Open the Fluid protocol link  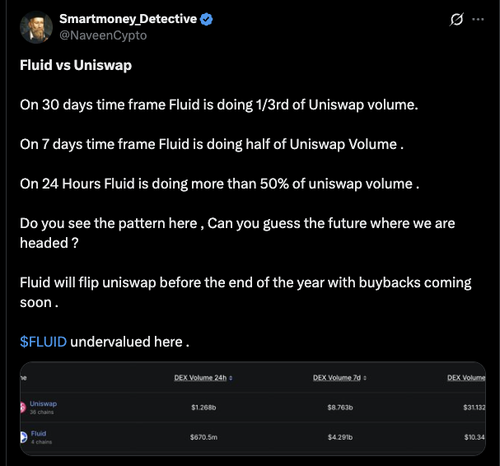(x=39, y=433)
